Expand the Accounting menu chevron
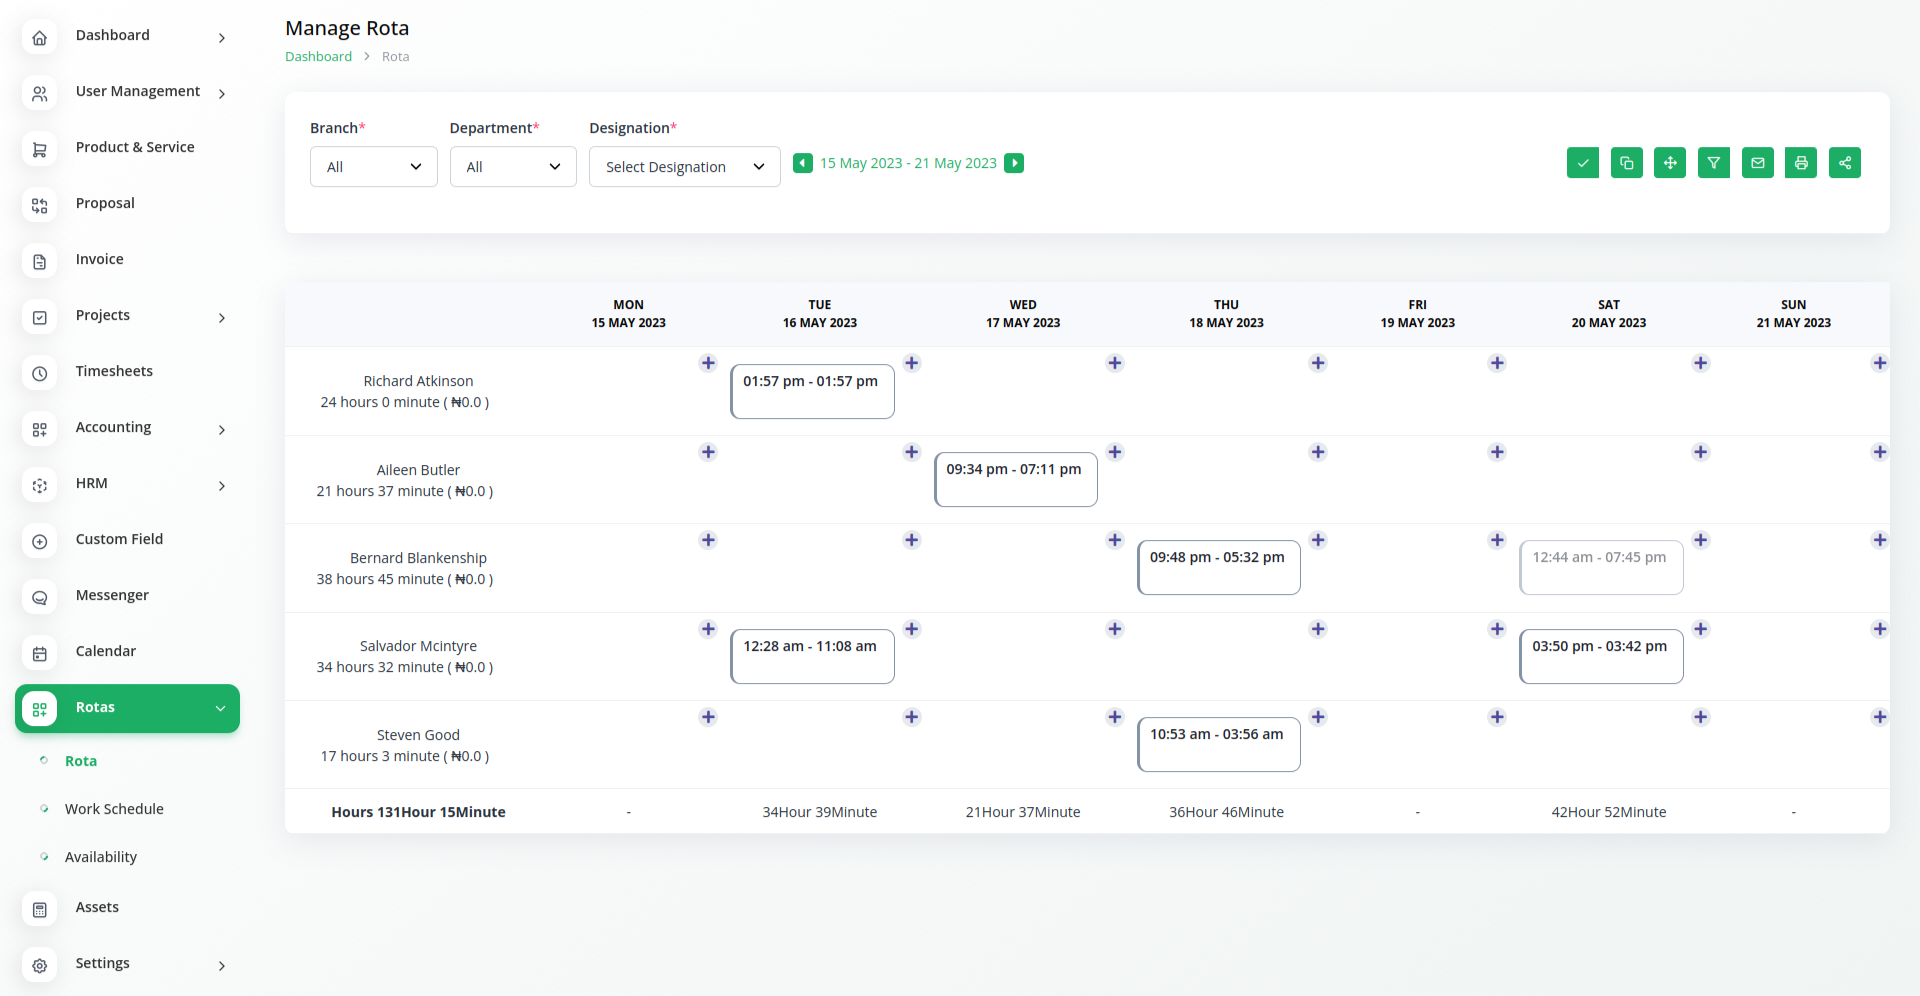The width and height of the screenshot is (1920, 996). pyautogui.click(x=222, y=430)
